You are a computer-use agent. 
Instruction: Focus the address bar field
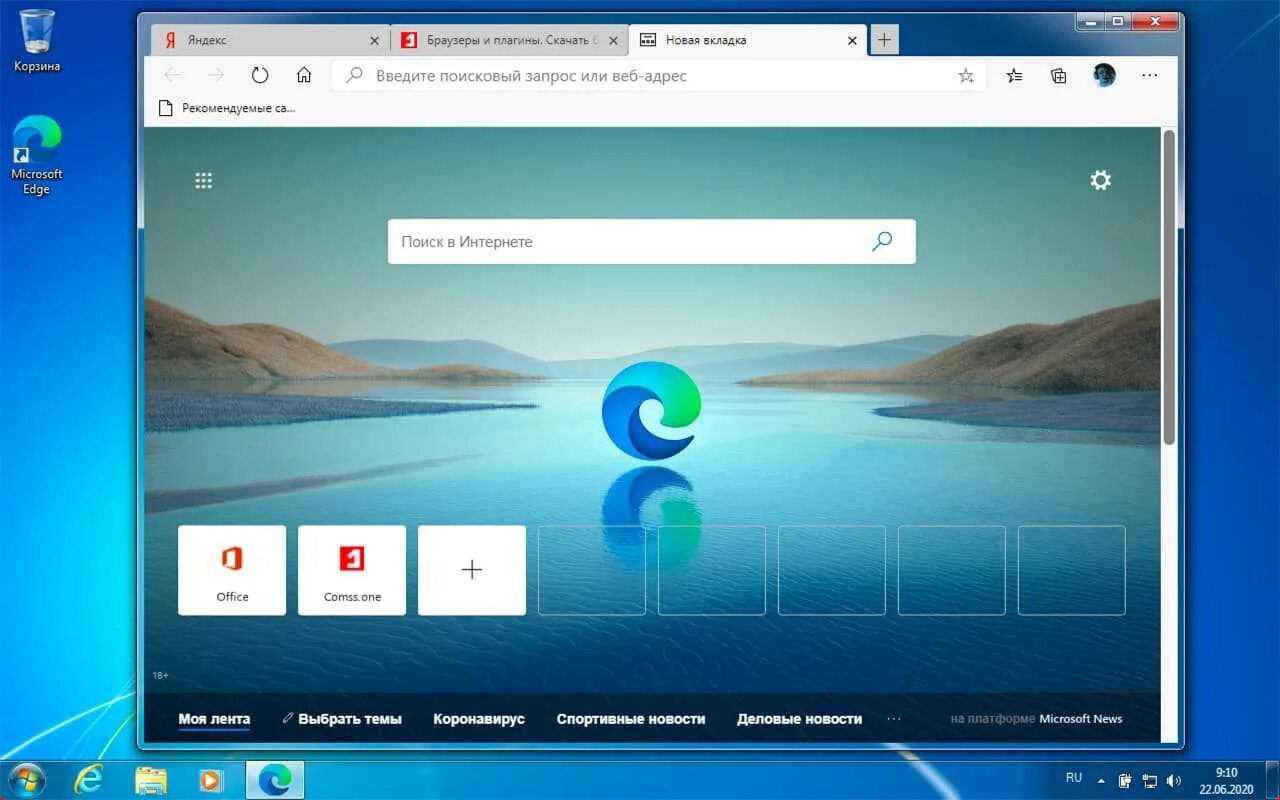click(660, 75)
